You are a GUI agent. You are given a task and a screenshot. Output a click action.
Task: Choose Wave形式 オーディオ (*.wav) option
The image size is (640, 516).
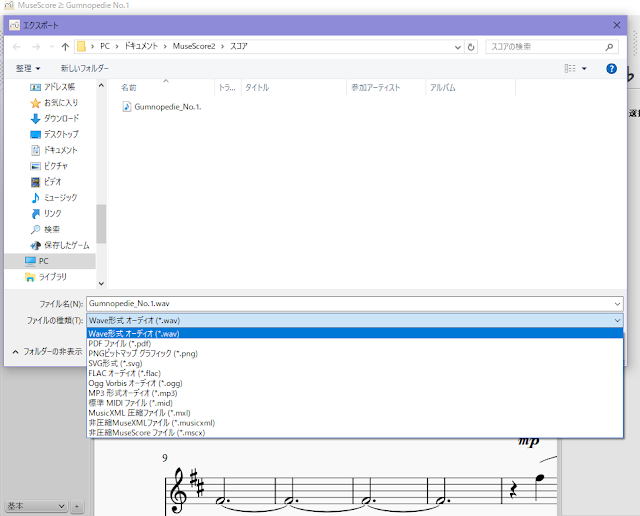point(355,334)
